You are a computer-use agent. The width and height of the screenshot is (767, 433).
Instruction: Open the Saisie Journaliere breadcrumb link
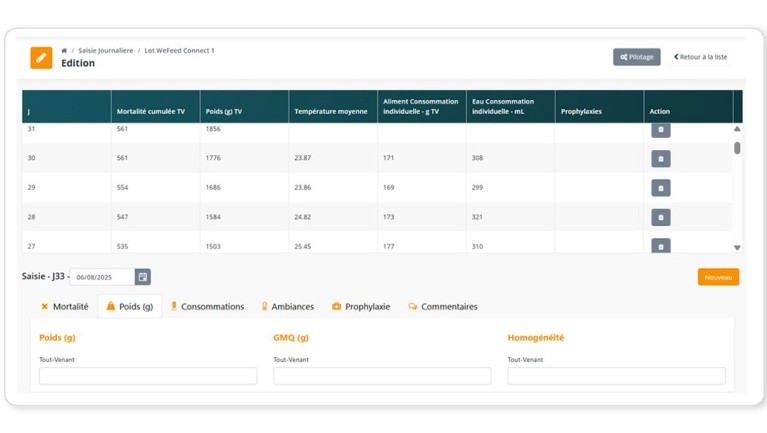106,50
